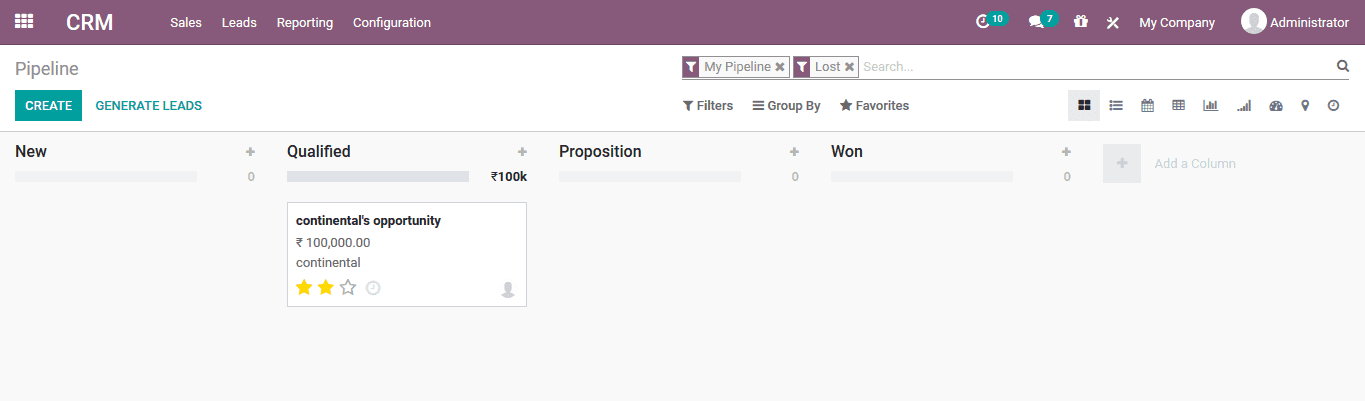
Task: Click Generate Leads
Action: coord(148,105)
